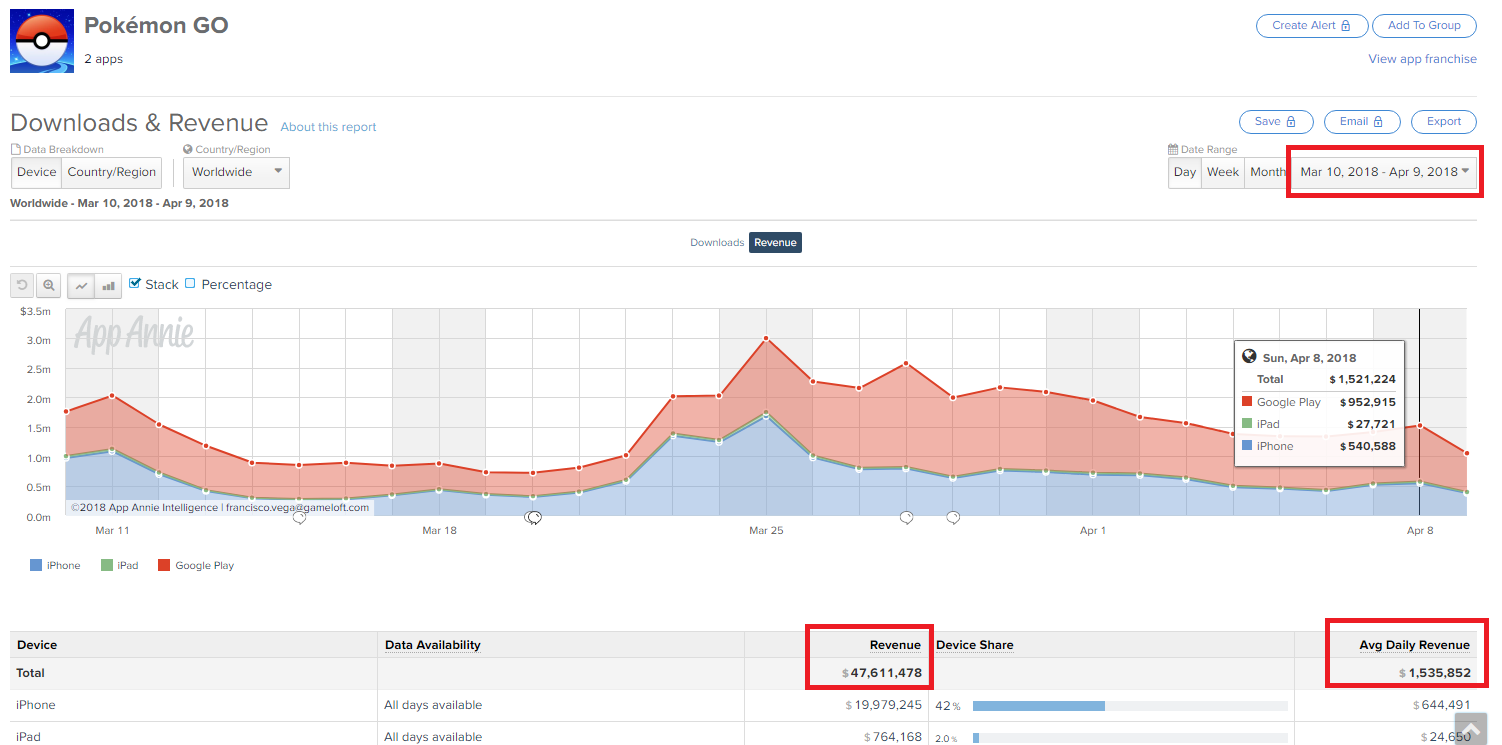Toggle iPad series in the chart legend

(x=120, y=565)
